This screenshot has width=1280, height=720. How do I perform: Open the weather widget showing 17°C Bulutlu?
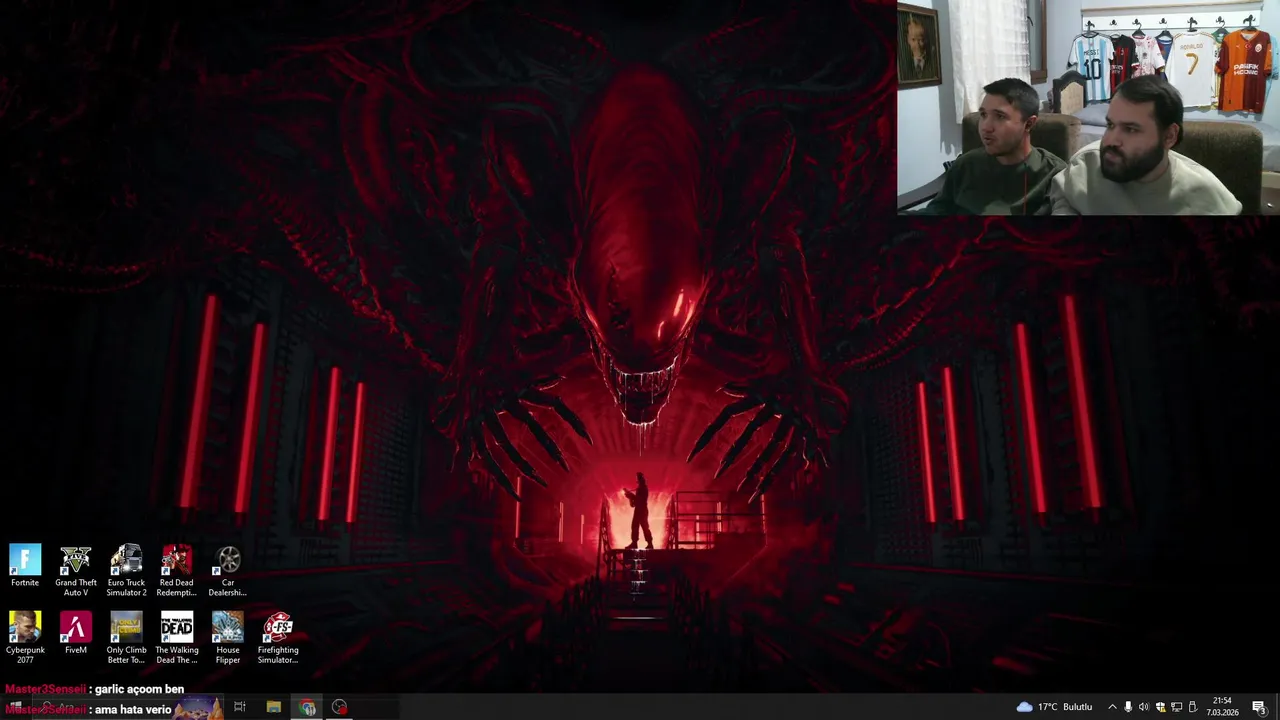(1055, 707)
